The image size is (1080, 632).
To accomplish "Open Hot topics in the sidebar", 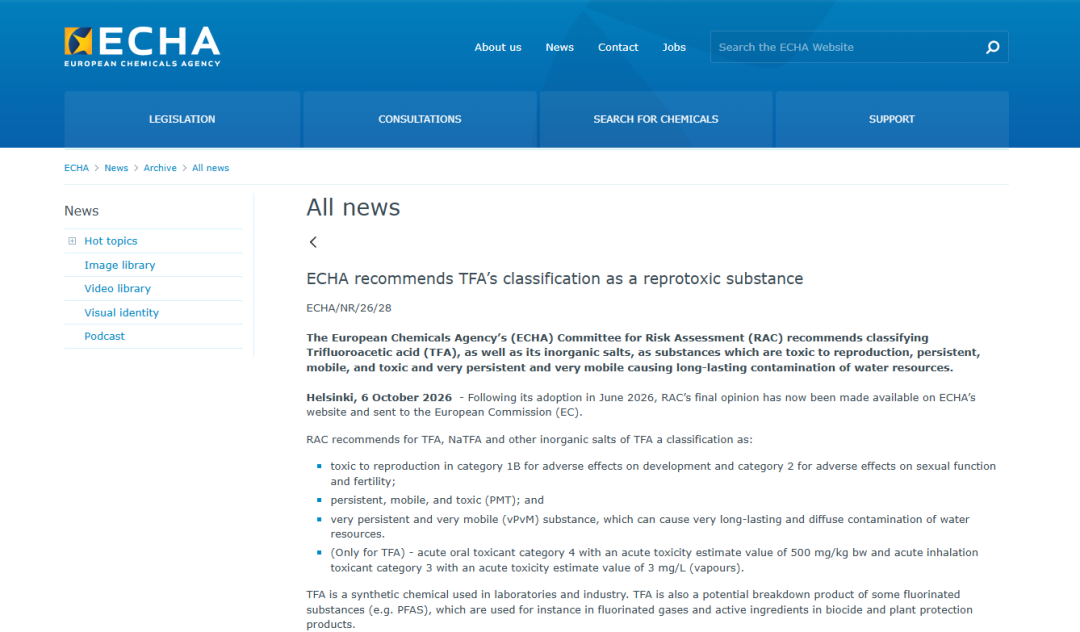I will 111,241.
